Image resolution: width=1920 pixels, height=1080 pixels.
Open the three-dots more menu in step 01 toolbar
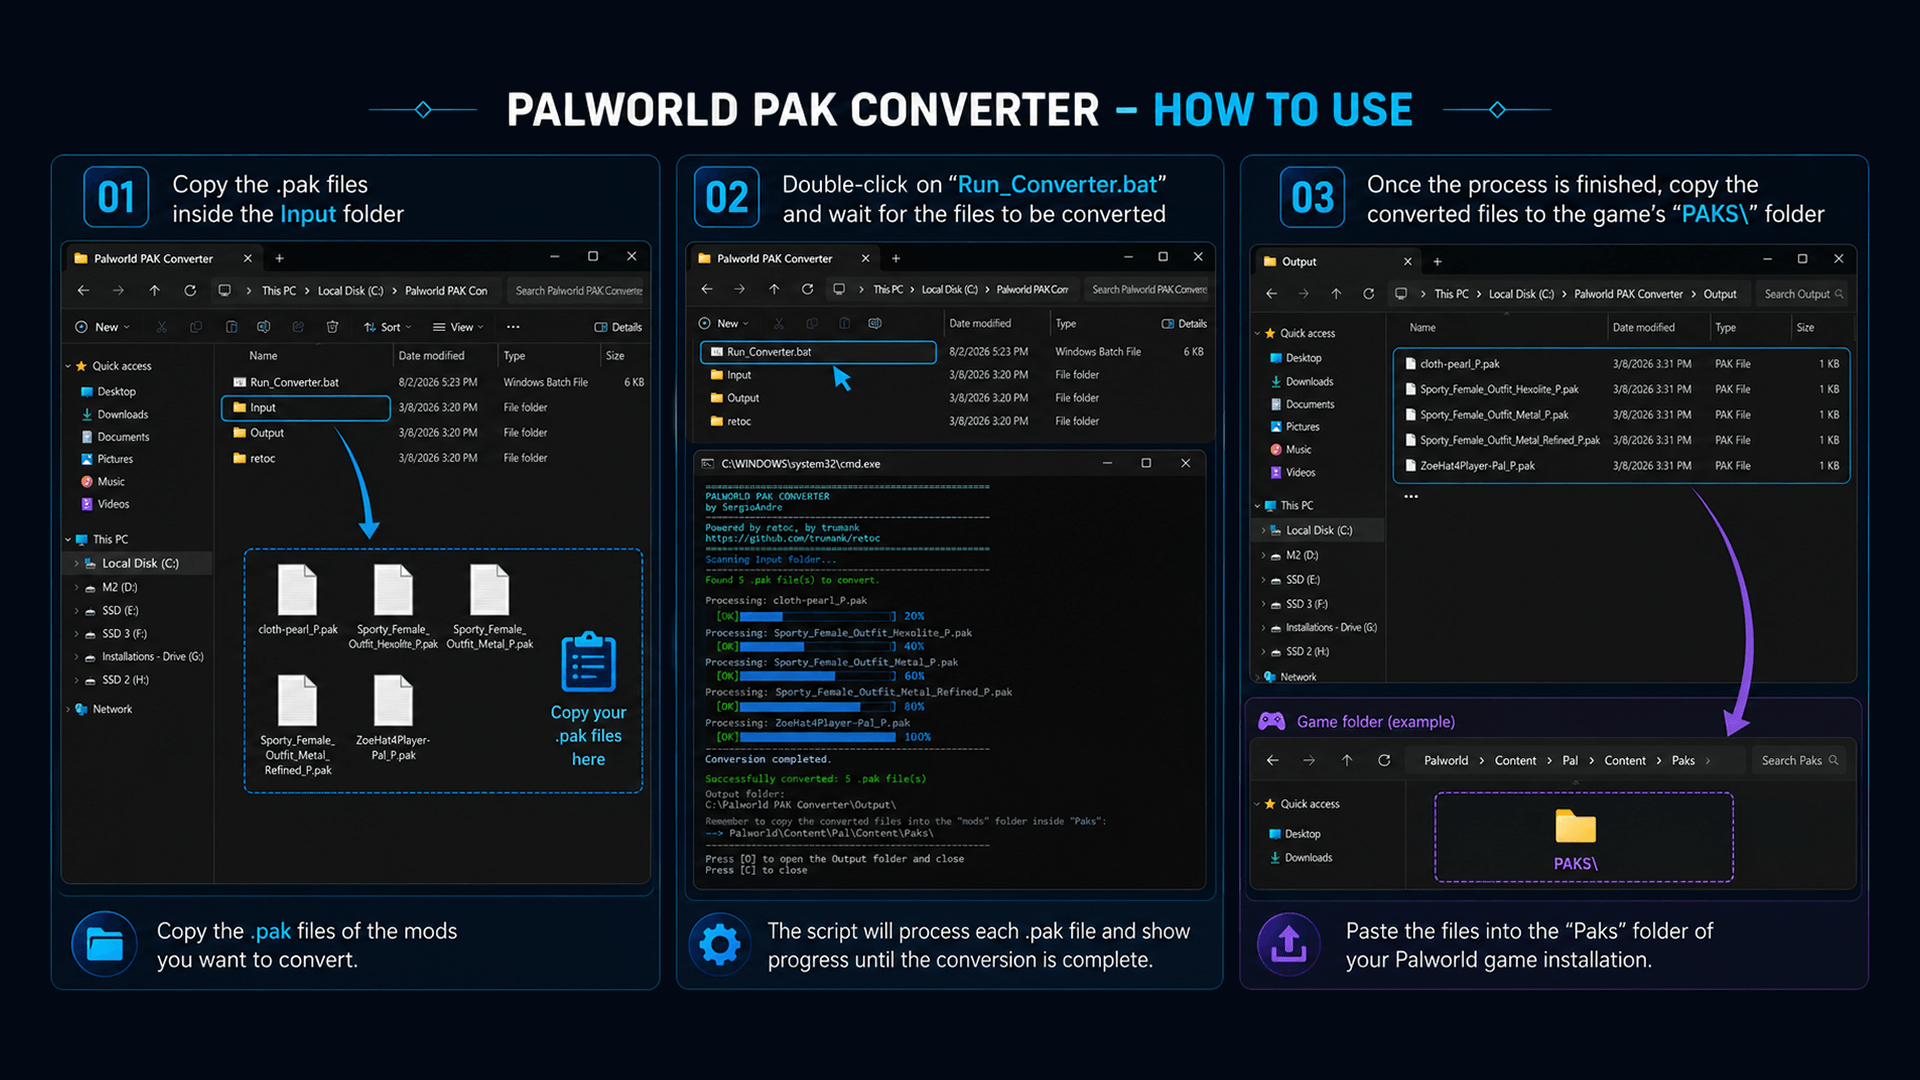point(513,327)
